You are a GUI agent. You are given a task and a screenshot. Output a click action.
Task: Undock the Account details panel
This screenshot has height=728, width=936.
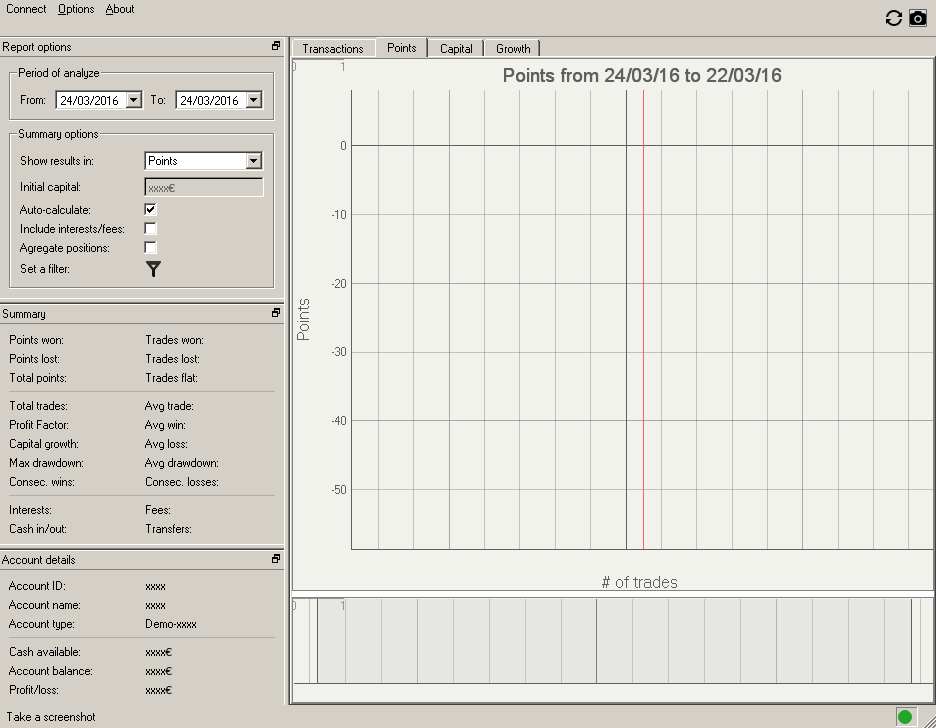pyautogui.click(x=276, y=559)
